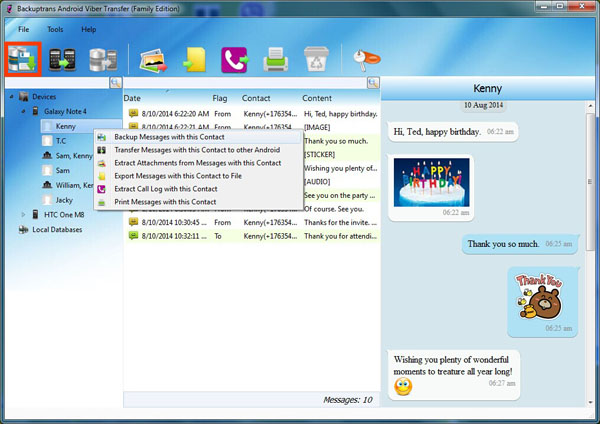The height and width of the screenshot is (424, 600).
Task: Expand the HTC One M8 node
Action: pyautogui.click(x=23, y=215)
